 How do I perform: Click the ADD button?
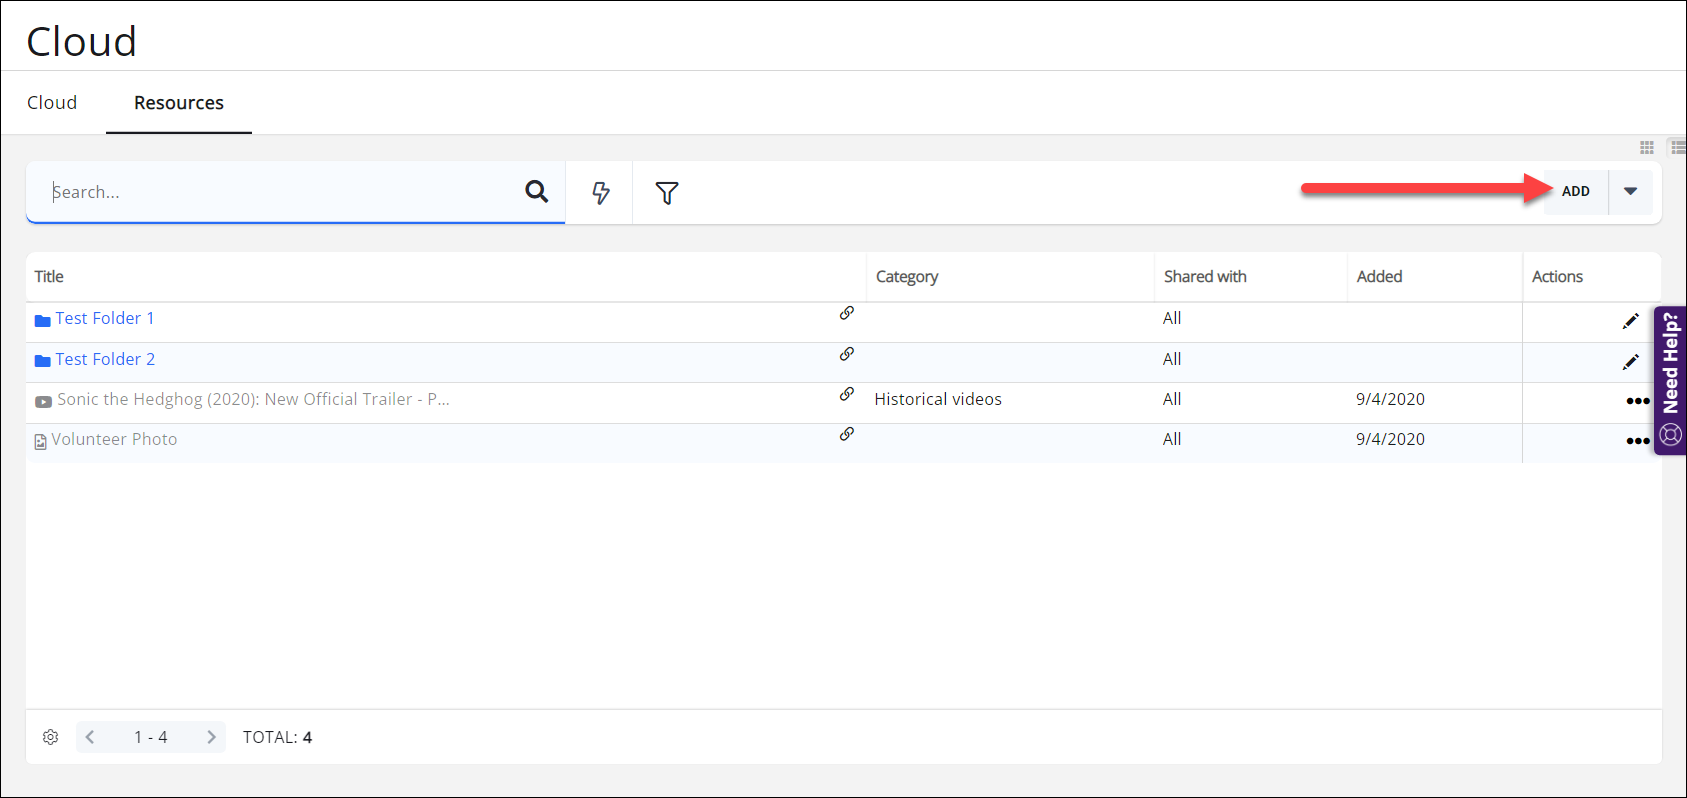[1576, 191]
